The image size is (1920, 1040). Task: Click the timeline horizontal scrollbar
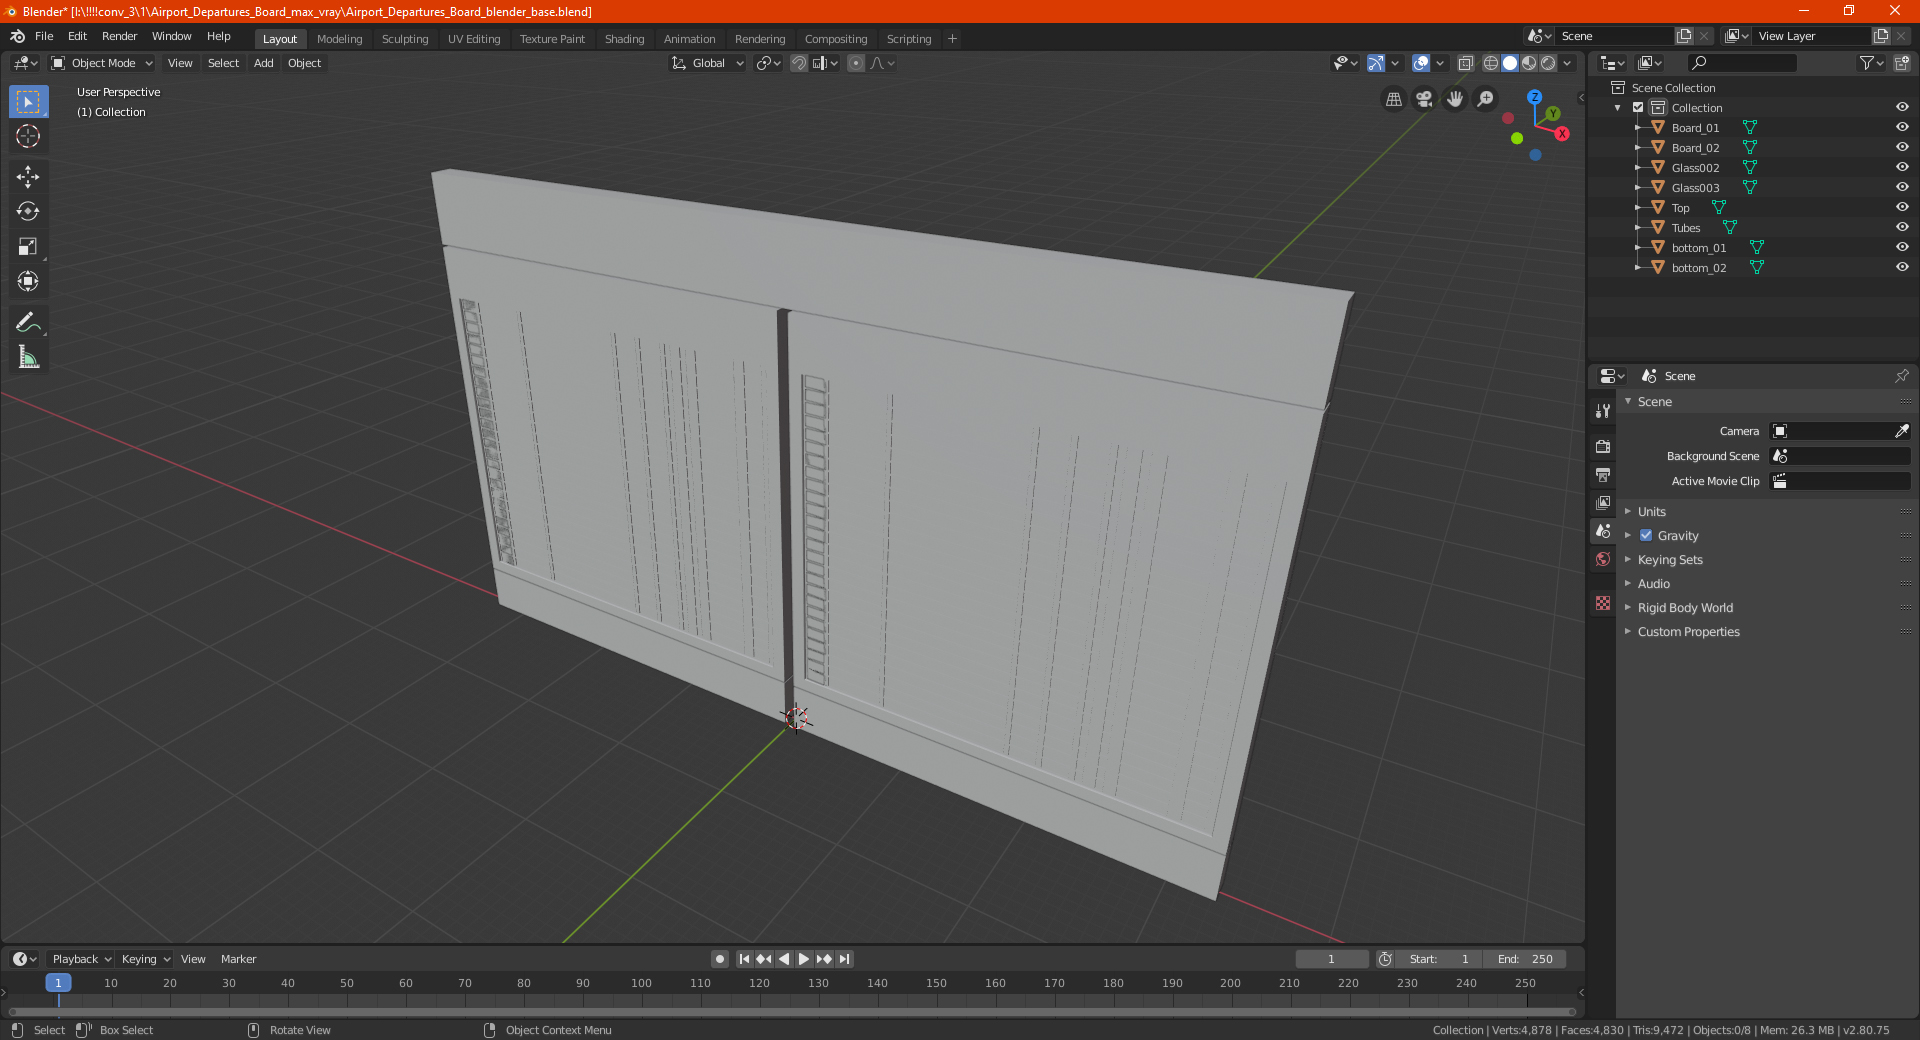(792, 1012)
